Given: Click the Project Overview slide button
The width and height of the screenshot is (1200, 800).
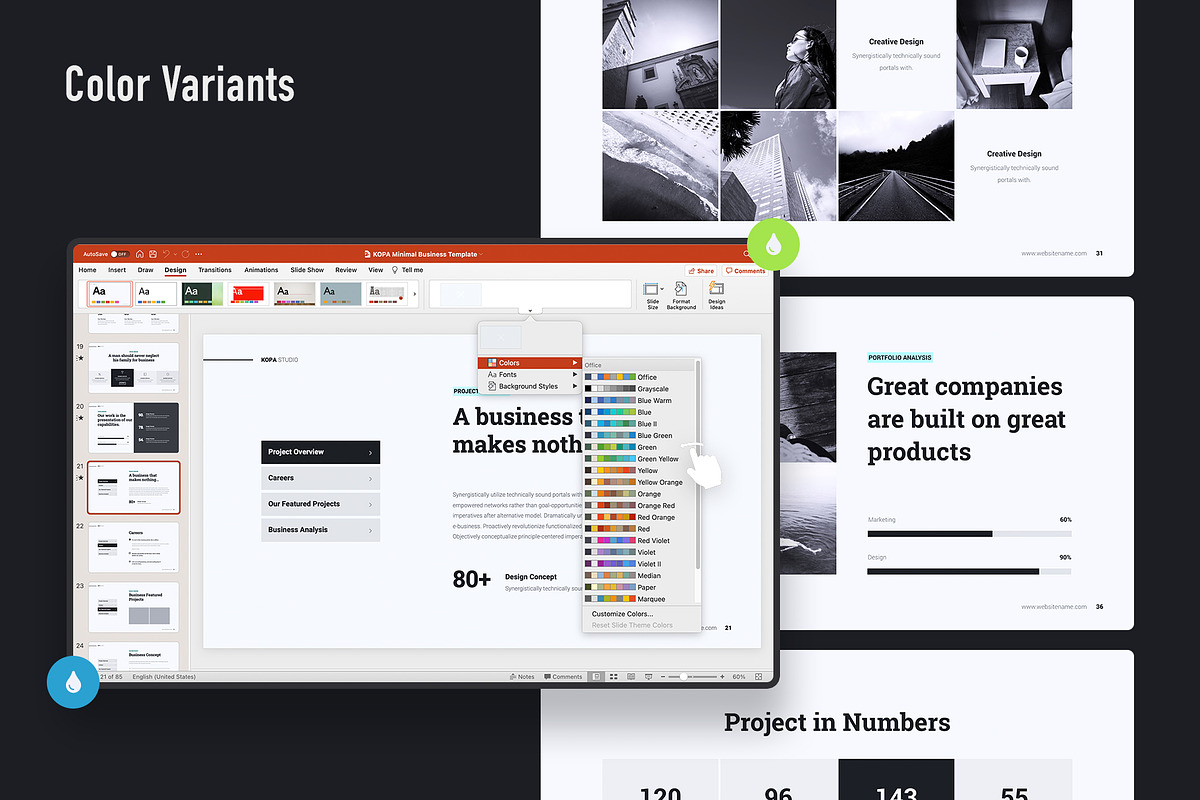Looking at the screenshot, I should point(321,452).
